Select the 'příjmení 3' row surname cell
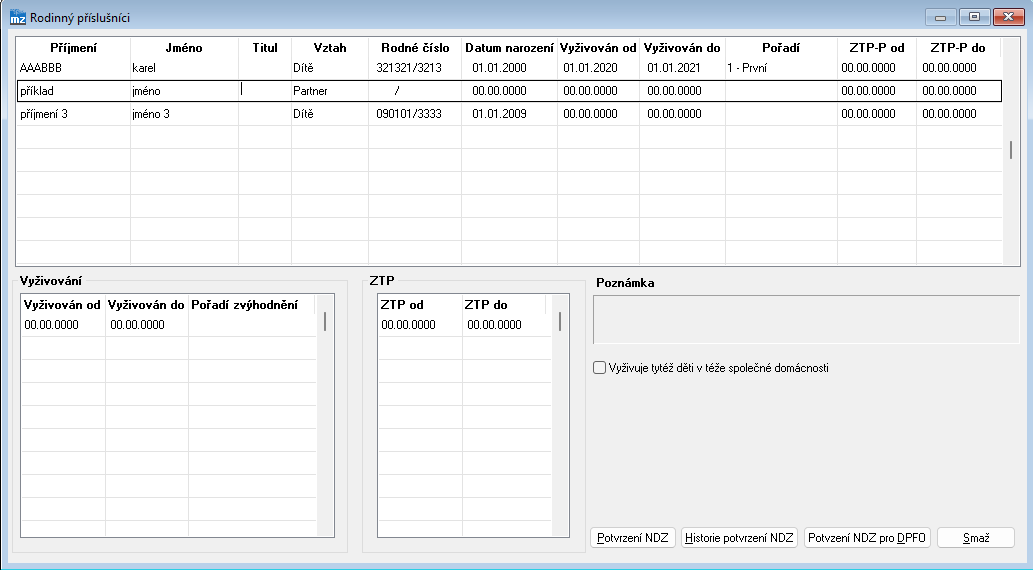This screenshot has width=1033, height=570. 73,114
